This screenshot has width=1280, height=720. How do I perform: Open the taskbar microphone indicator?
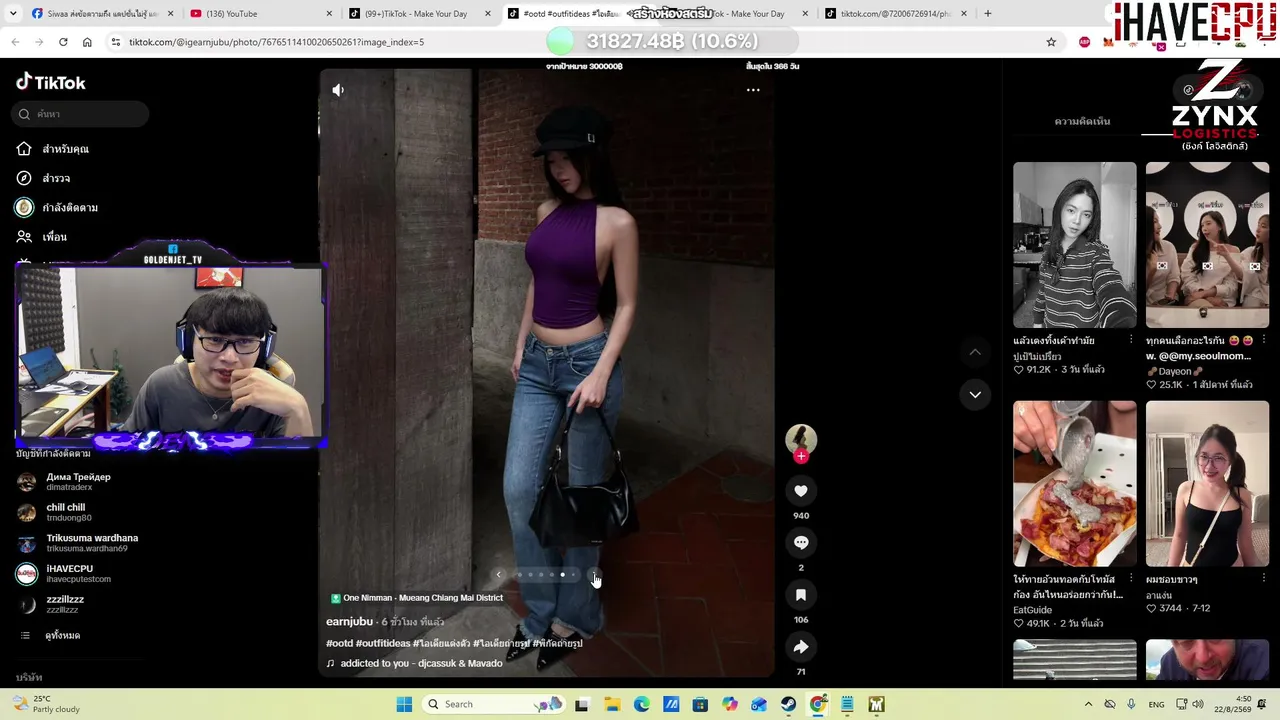pyautogui.click(x=1131, y=704)
